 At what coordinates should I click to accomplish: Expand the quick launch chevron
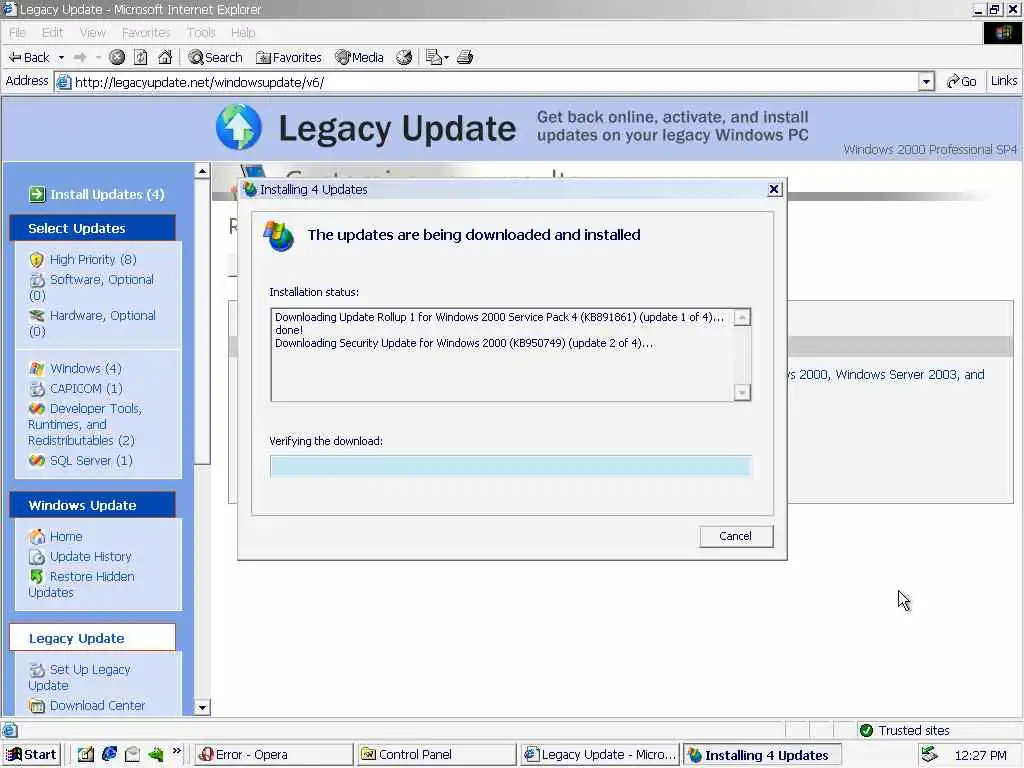pos(177,752)
